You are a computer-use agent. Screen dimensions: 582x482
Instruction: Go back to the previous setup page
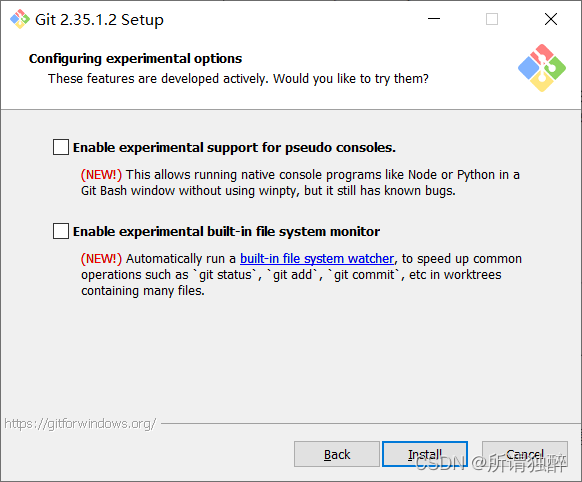(x=337, y=454)
